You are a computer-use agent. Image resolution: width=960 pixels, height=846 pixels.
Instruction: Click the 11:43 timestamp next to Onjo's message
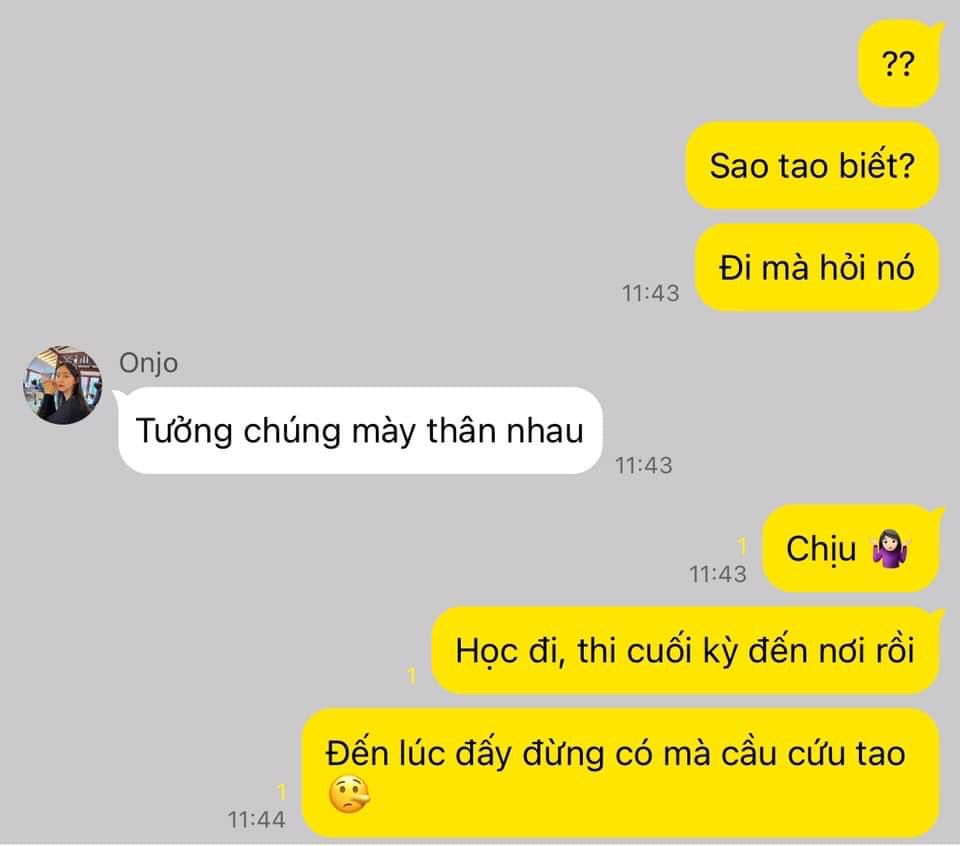[x=643, y=466]
